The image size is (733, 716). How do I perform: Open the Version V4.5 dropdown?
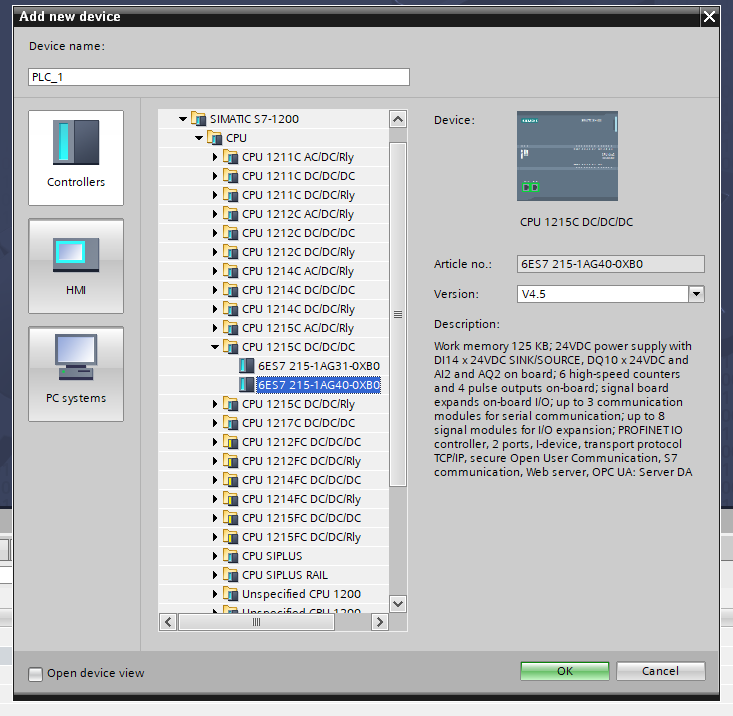(x=696, y=294)
